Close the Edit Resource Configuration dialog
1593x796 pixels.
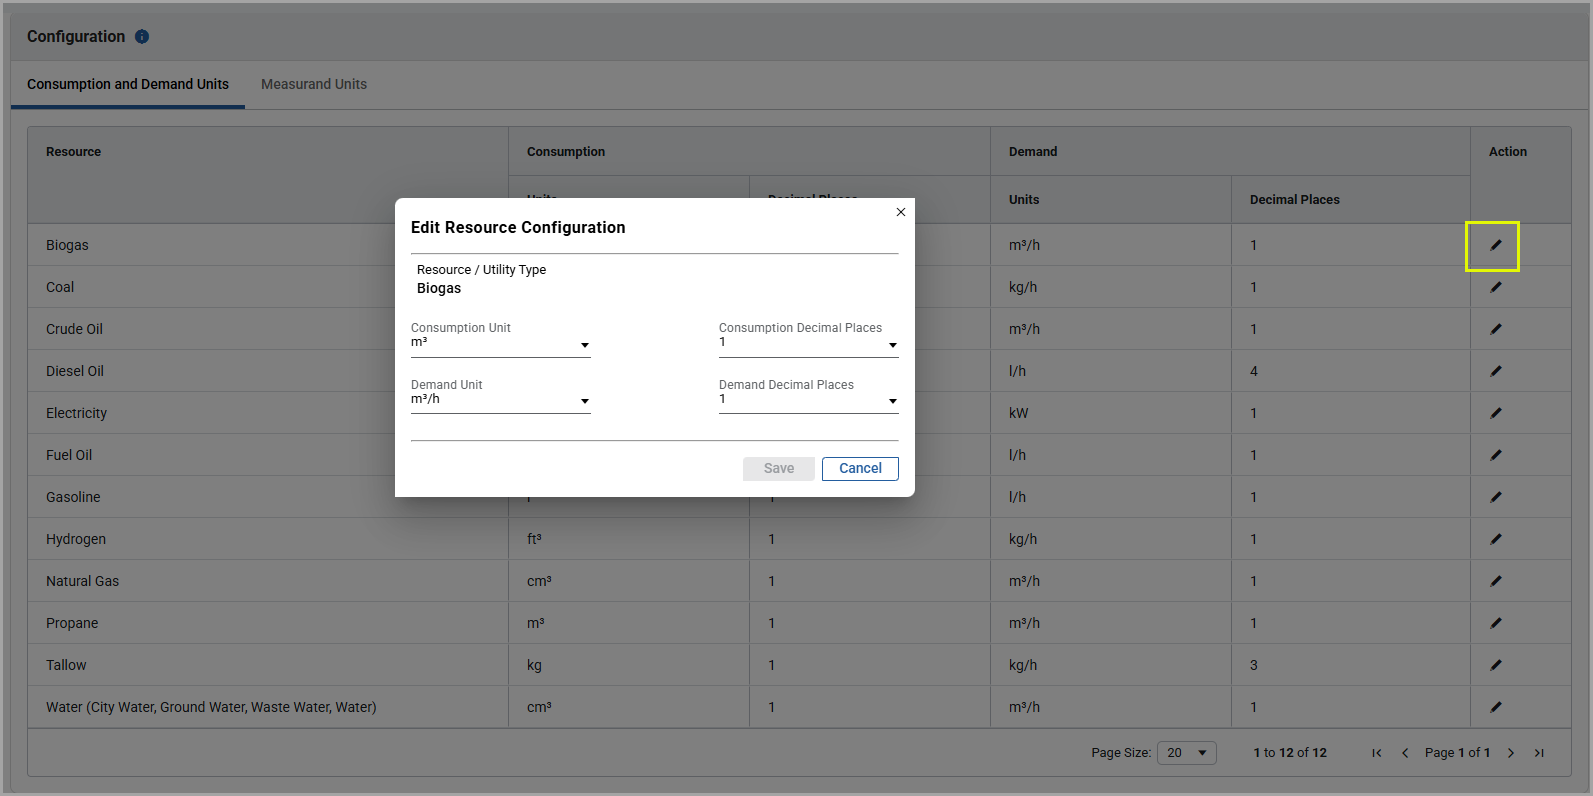point(901,212)
